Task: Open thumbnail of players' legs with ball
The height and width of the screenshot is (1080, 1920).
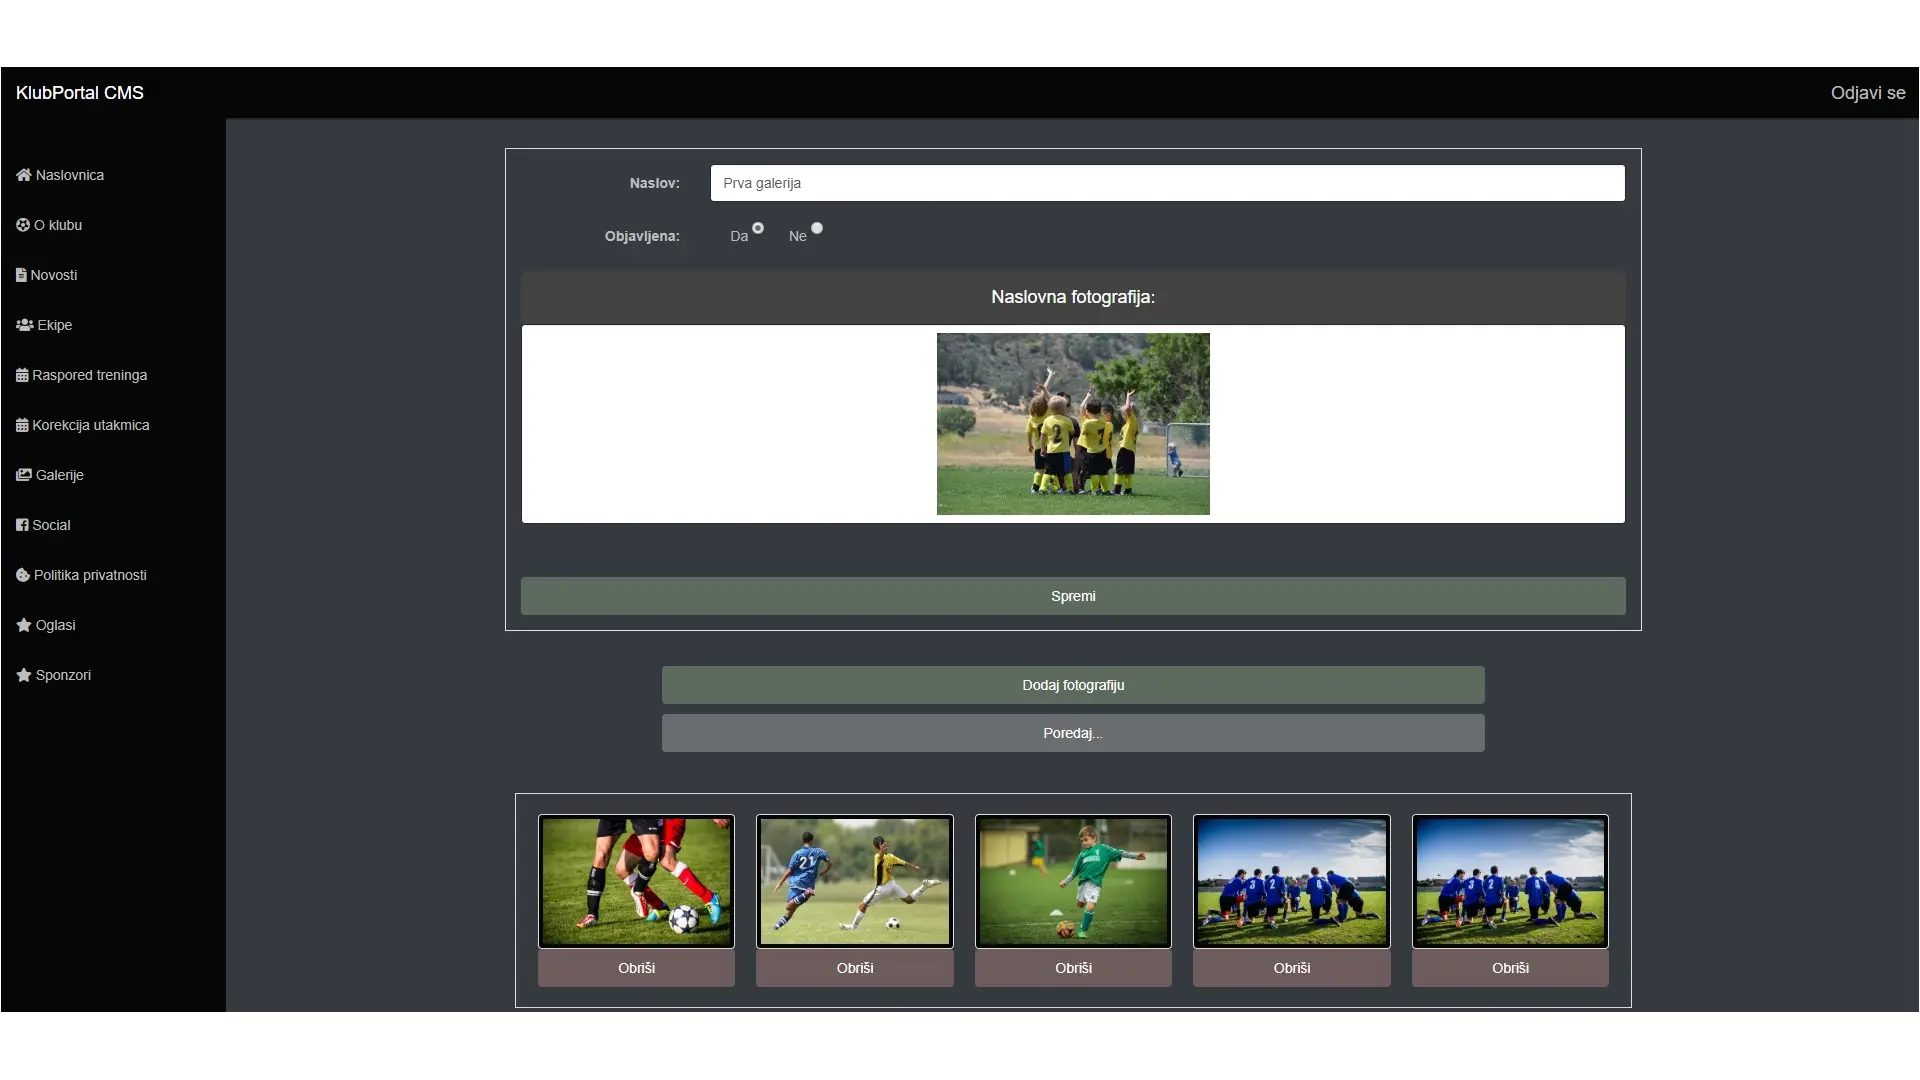Action: tap(636, 881)
